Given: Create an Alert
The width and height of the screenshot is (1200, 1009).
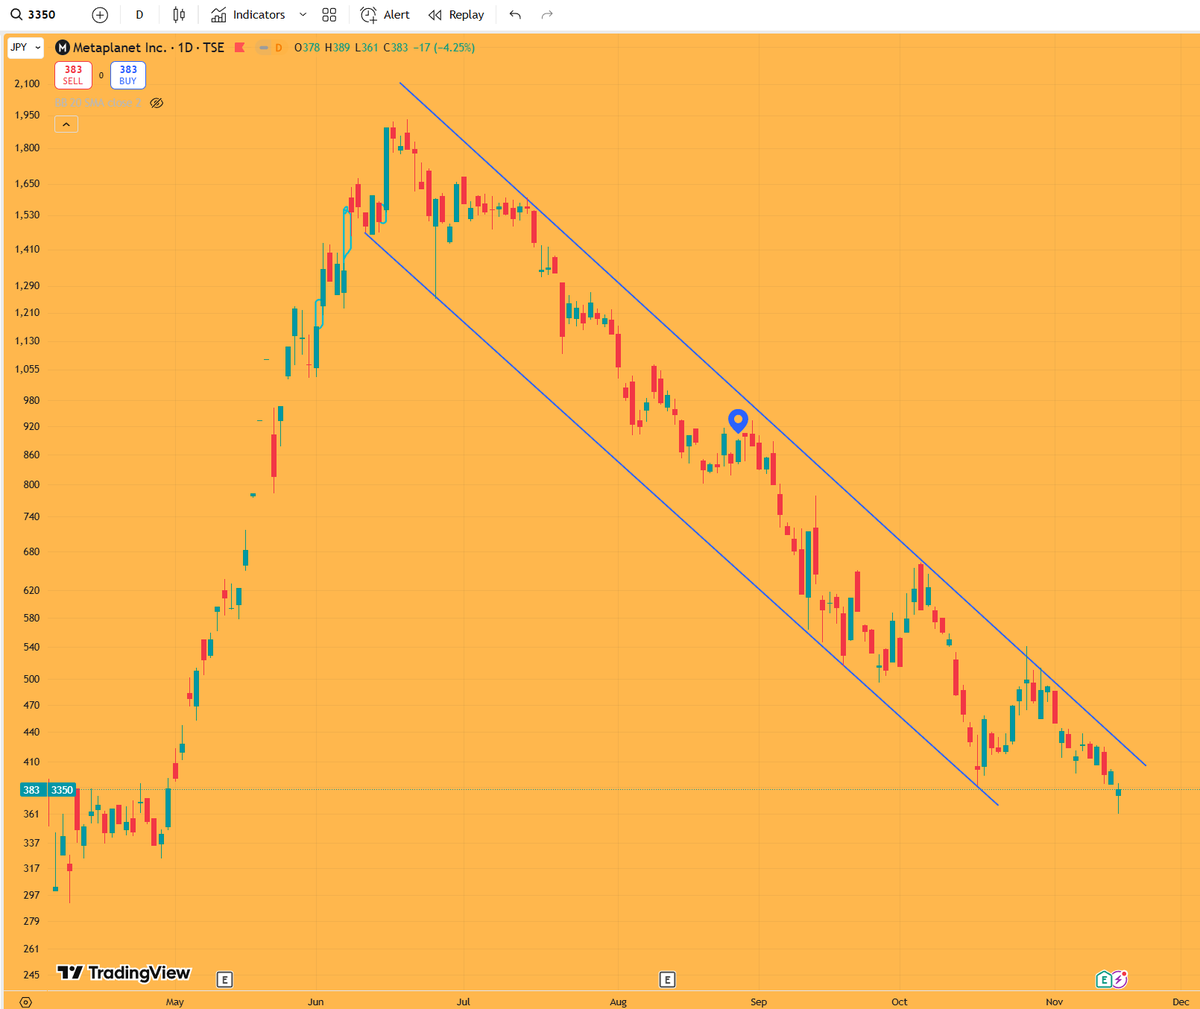Looking at the screenshot, I should [385, 15].
